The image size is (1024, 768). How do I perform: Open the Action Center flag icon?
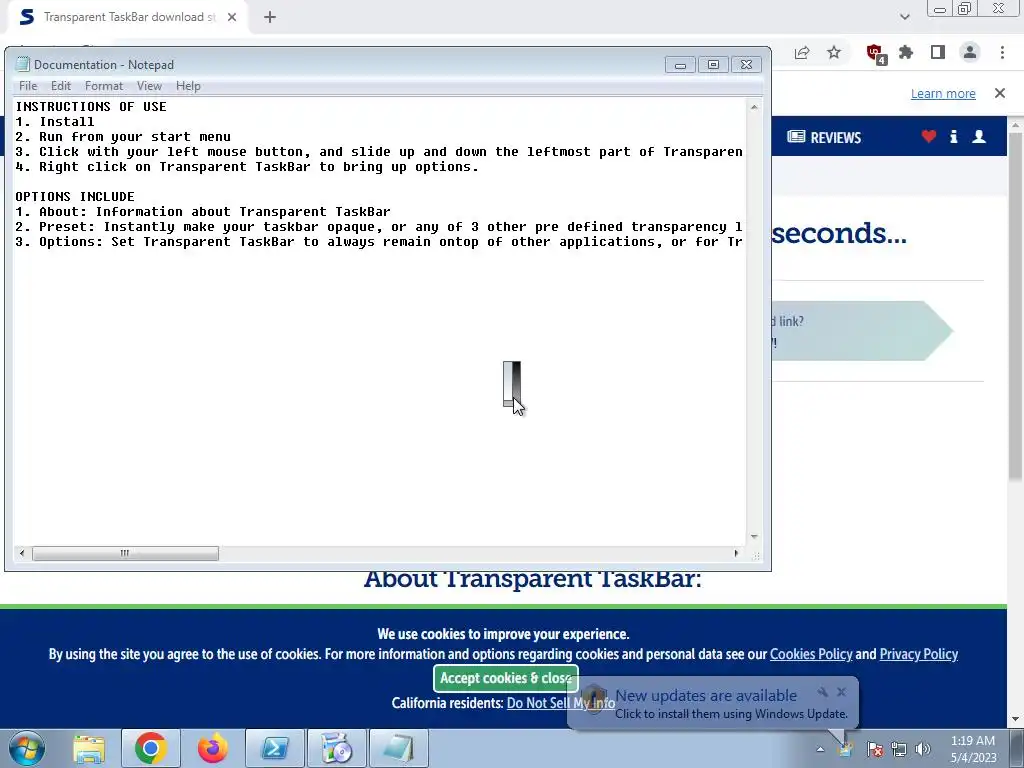coord(875,749)
